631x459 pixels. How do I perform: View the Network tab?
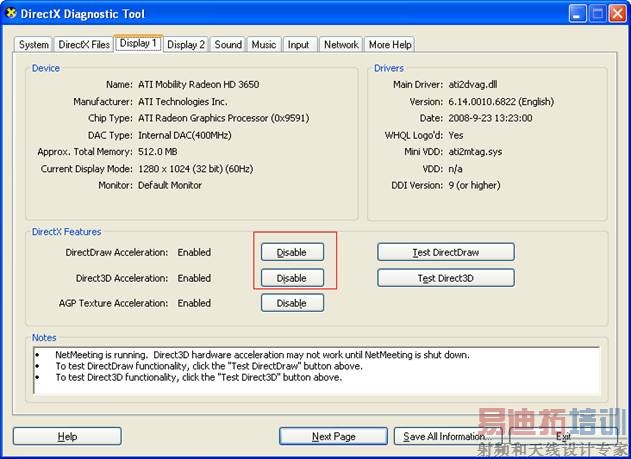tap(341, 45)
